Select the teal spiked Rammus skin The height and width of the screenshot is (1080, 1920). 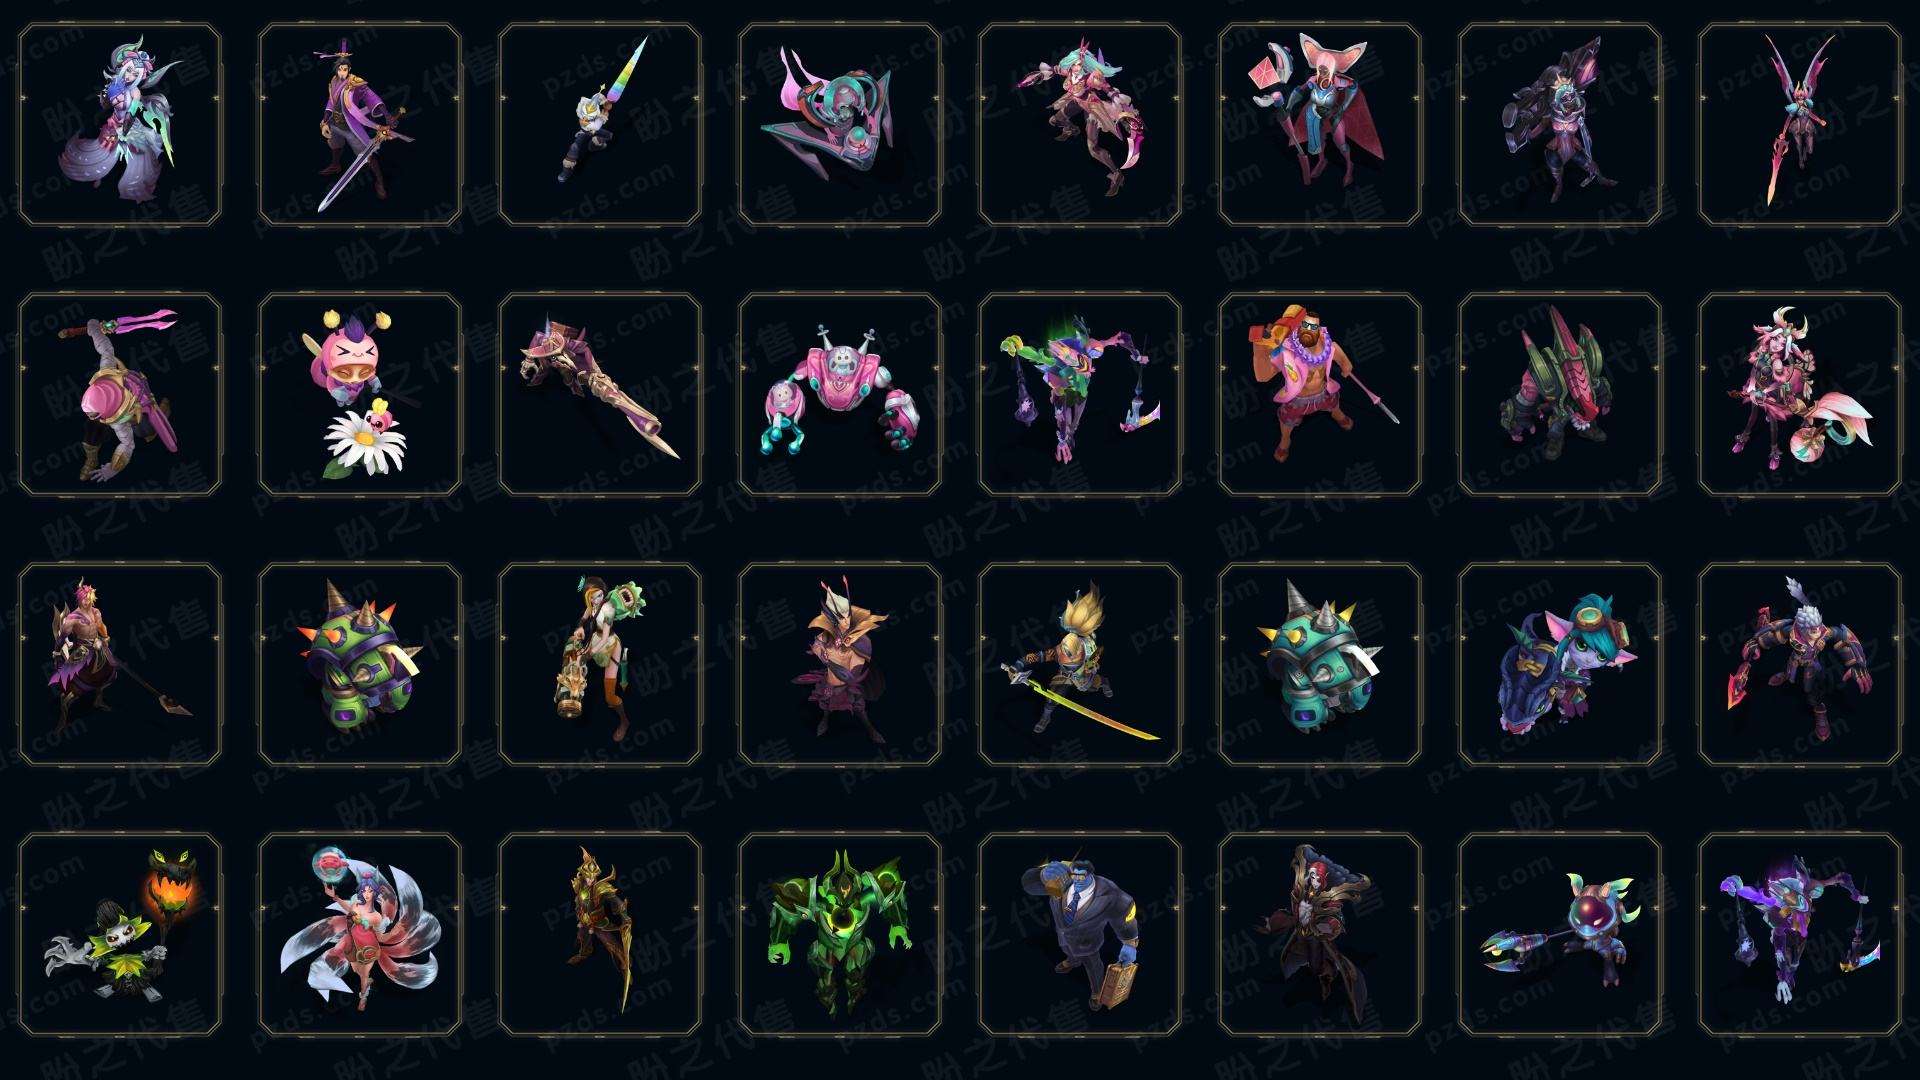pos(1320,664)
